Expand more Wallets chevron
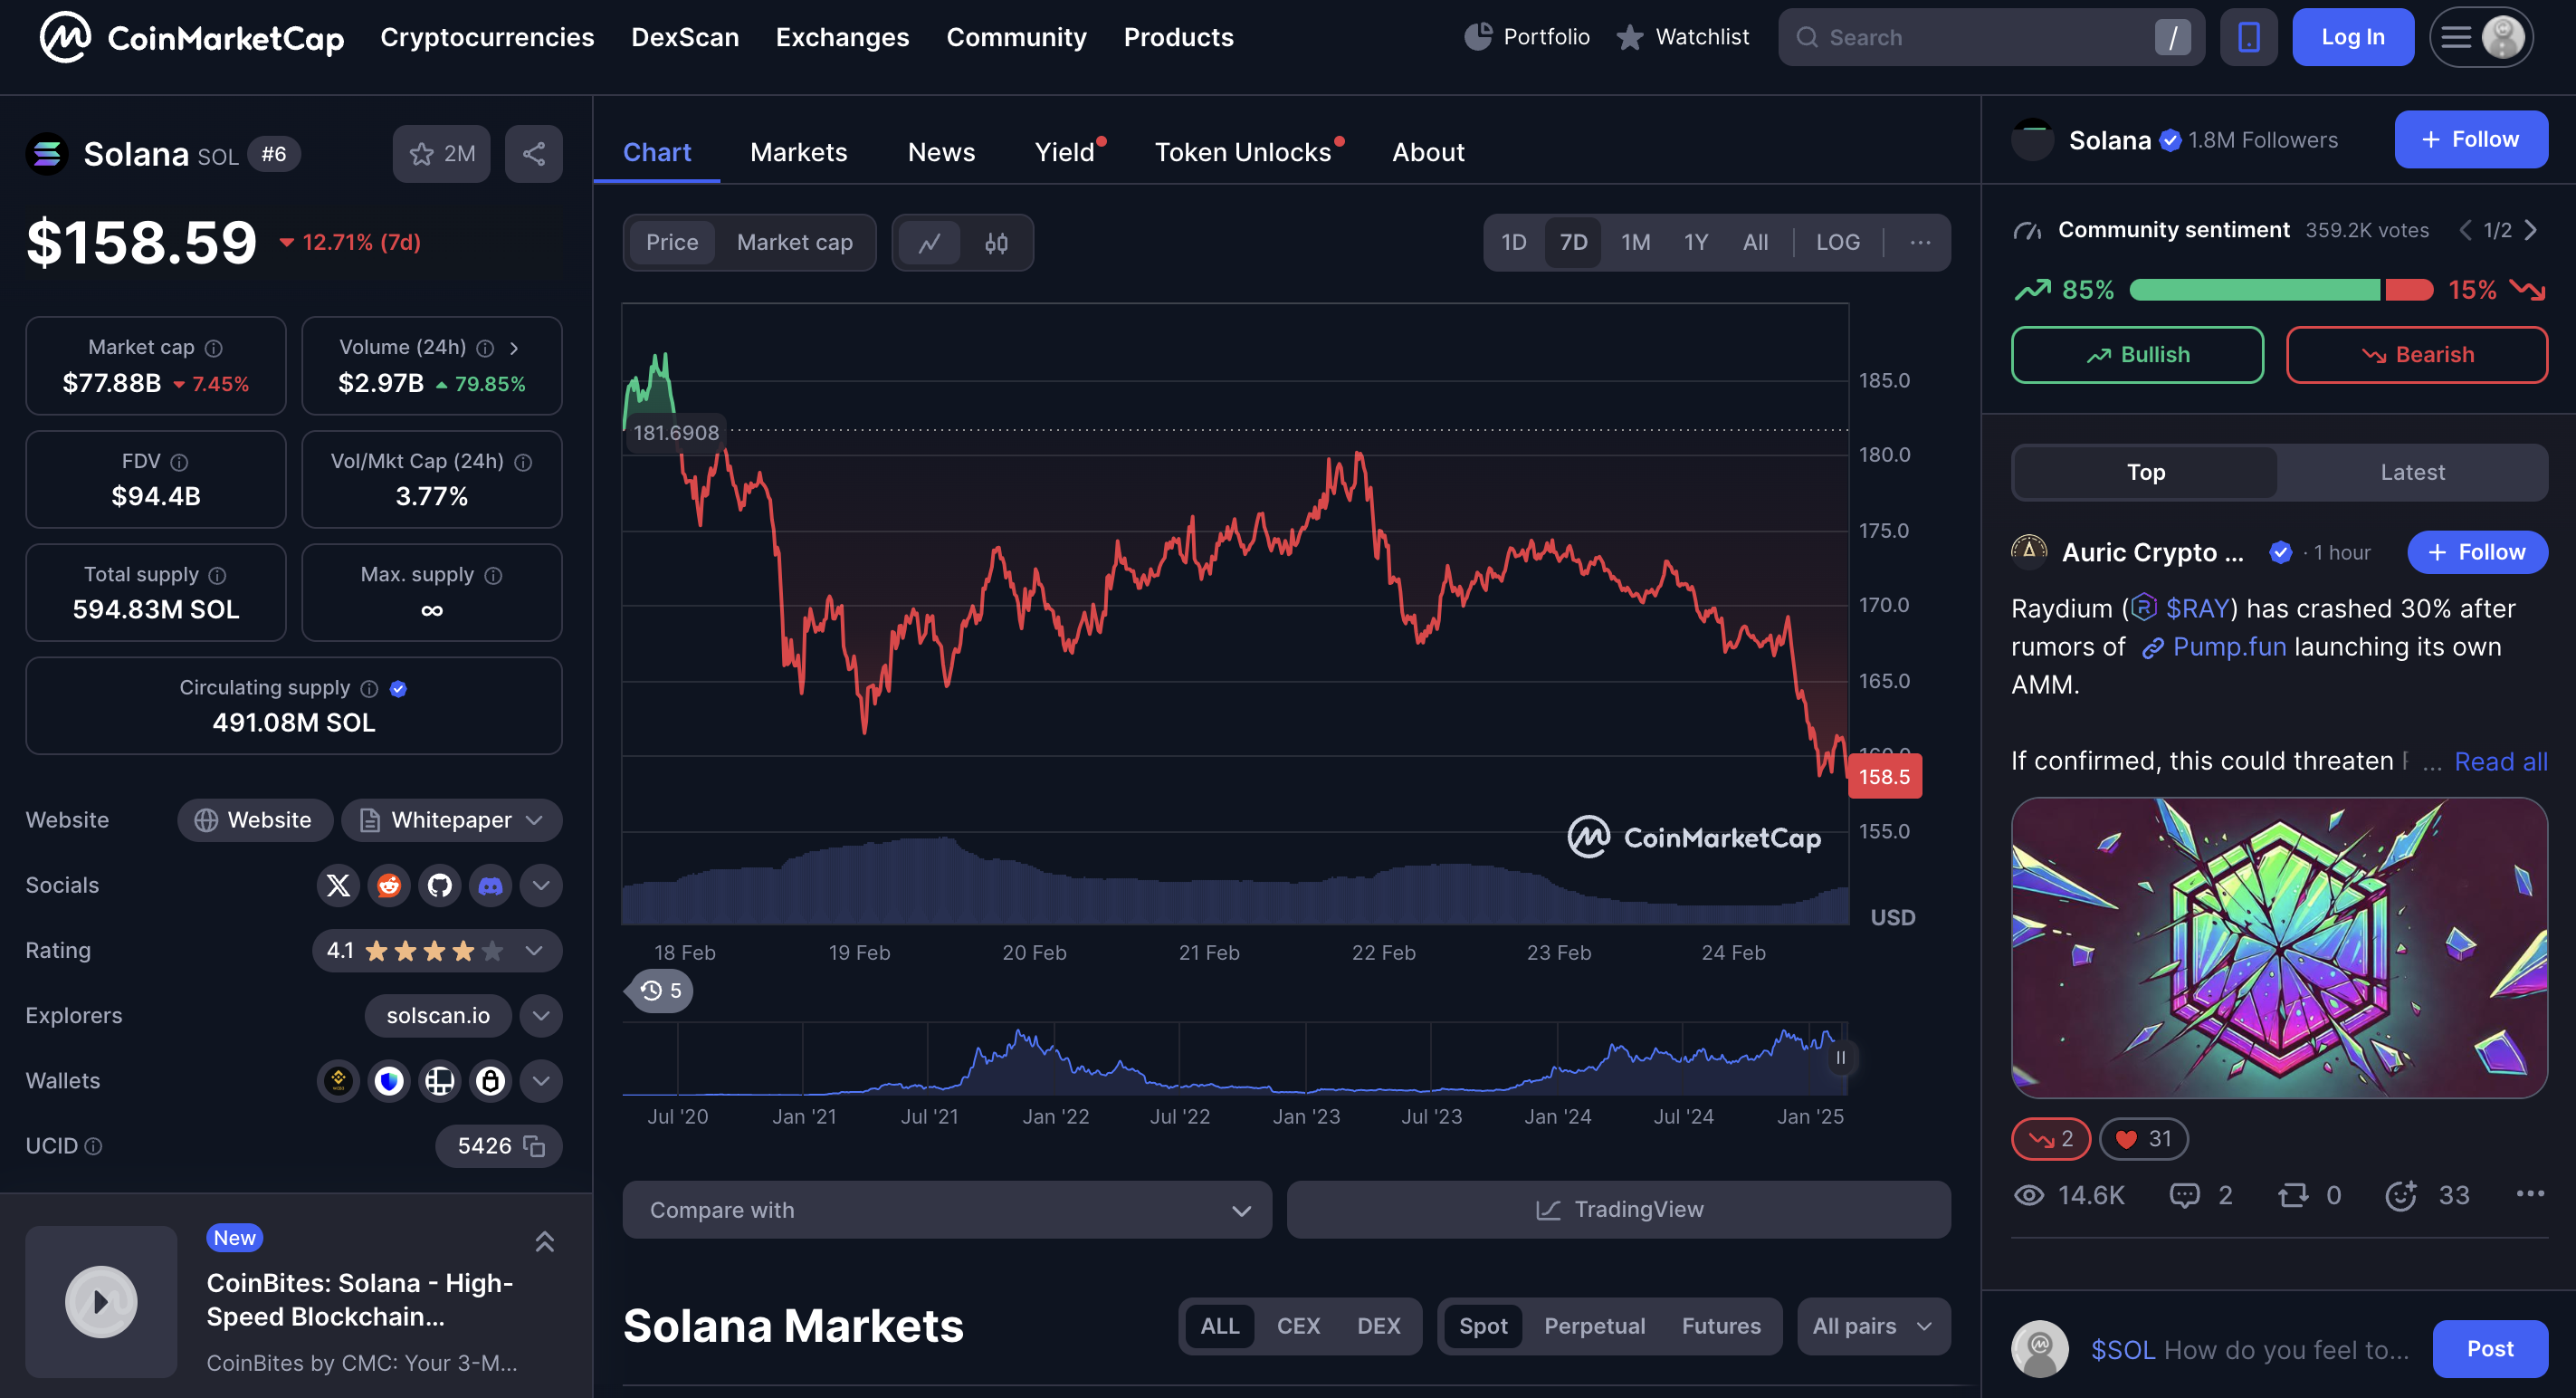The width and height of the screenshot is (2576, 1398). coord(541,1081)
